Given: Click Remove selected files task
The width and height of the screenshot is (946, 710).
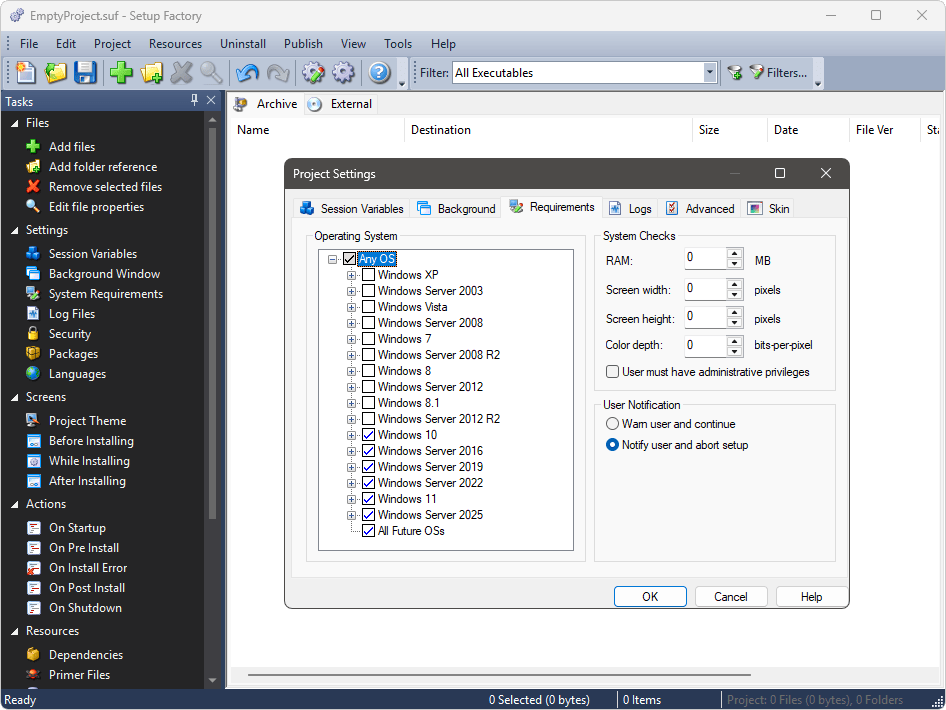Looking at the screenshot, I should [x=105, y=186].
